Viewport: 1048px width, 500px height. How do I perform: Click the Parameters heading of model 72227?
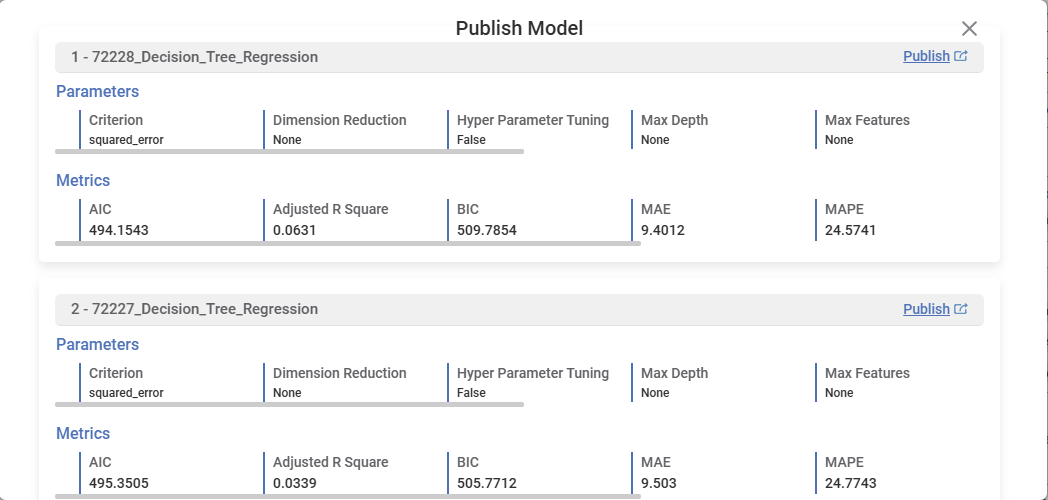click(97, 345)
